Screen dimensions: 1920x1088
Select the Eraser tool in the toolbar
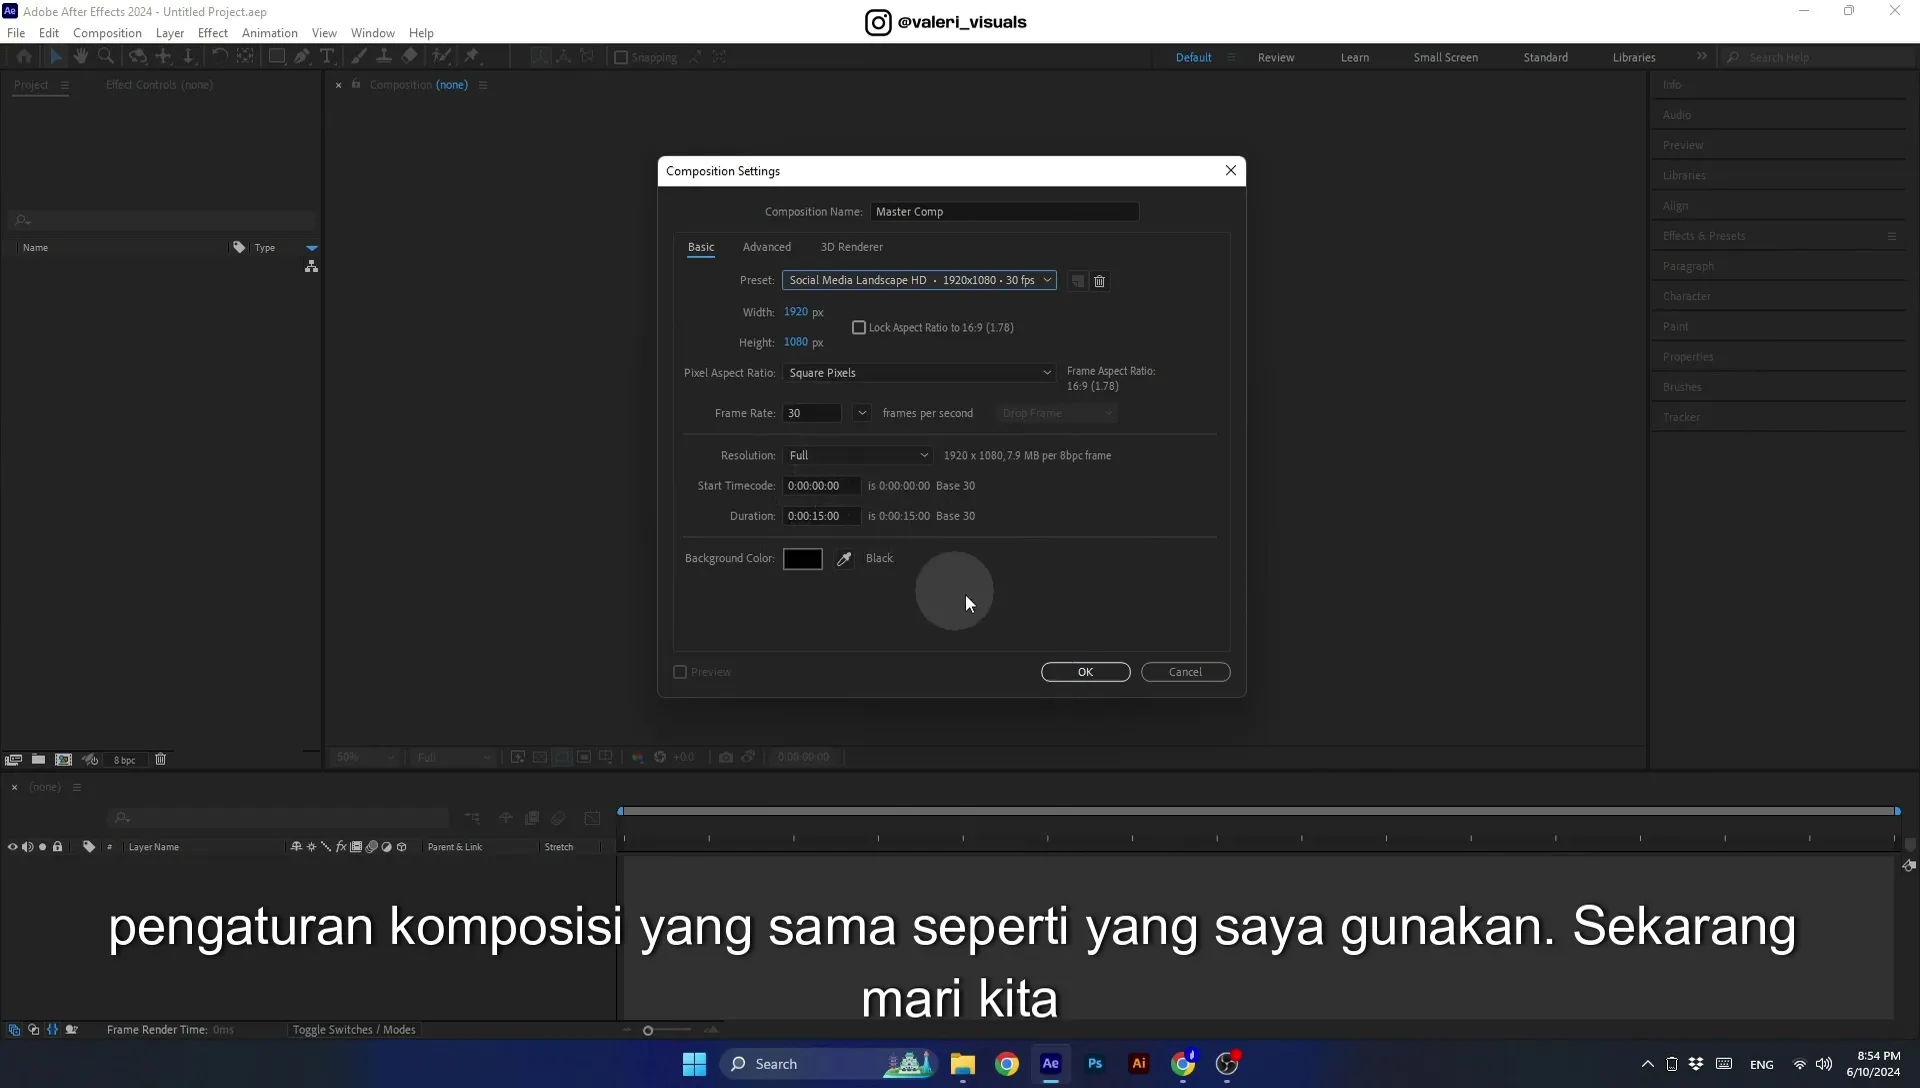point(409,57)
